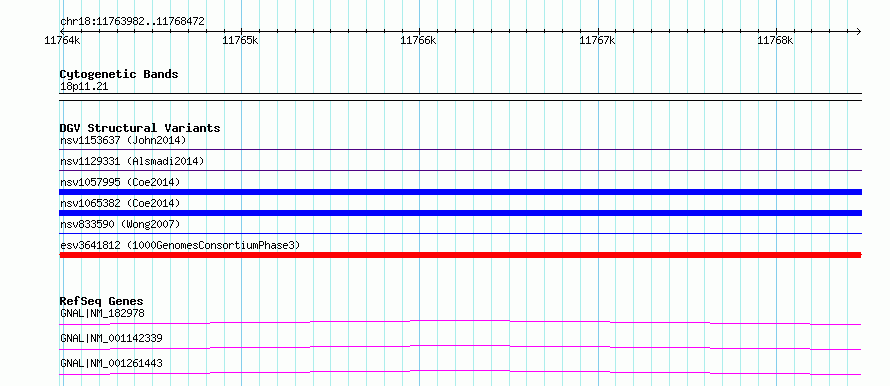Click the chr18:11763982..11768472 coordinate label
This screenshot has width=890, height=386.
[x=132, y=22]
